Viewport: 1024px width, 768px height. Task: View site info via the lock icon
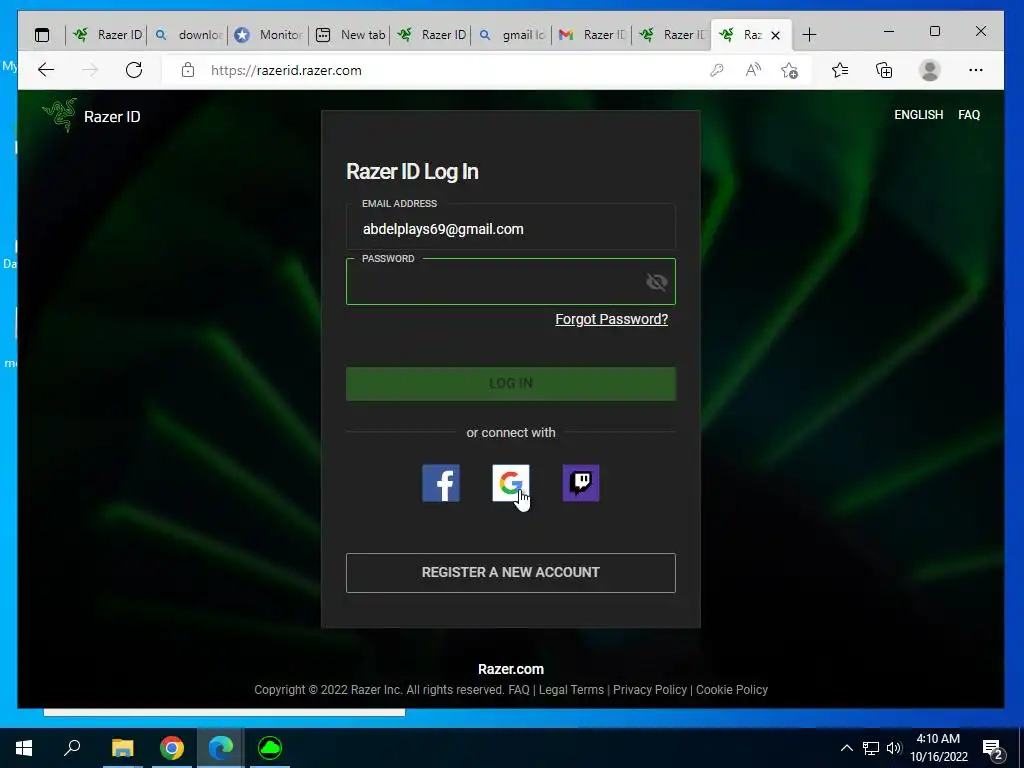[x=188, y=70]
